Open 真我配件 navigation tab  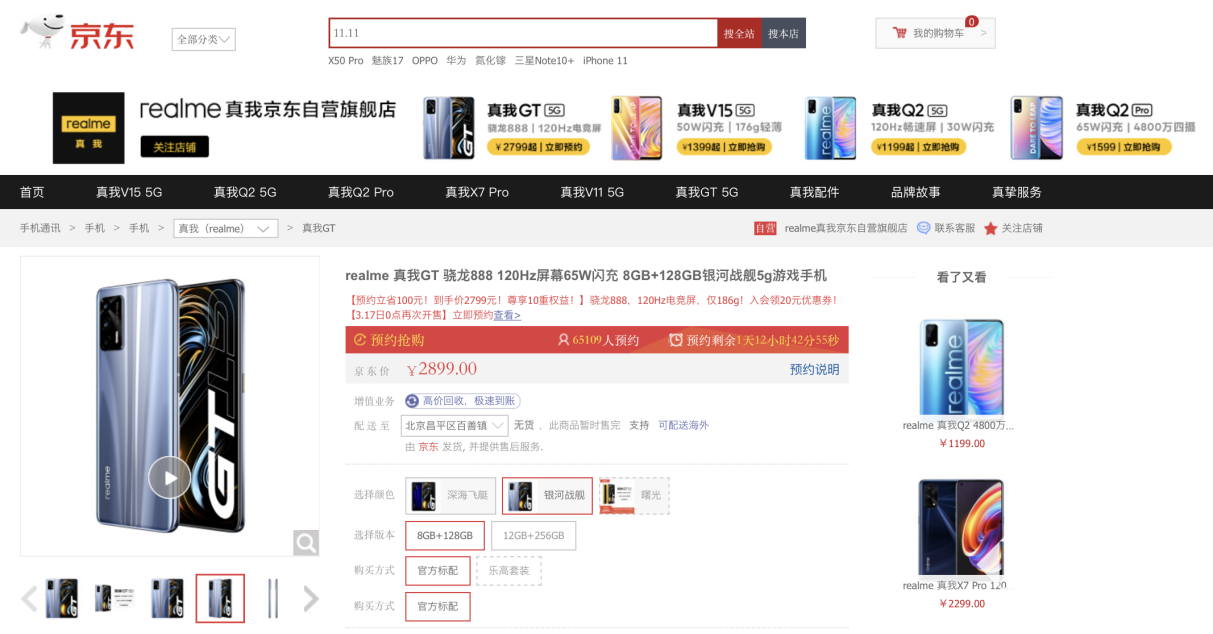pos(815,192)
